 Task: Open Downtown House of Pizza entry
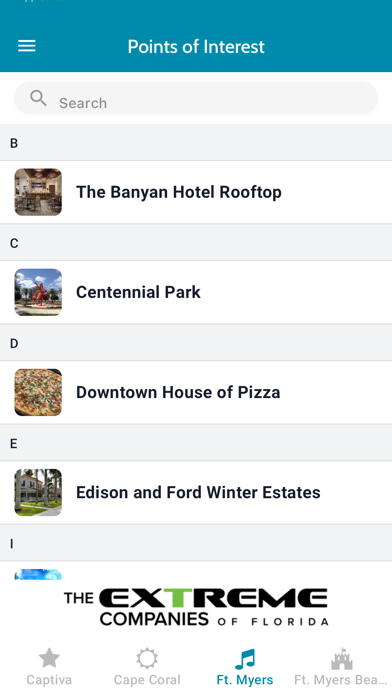196,392
